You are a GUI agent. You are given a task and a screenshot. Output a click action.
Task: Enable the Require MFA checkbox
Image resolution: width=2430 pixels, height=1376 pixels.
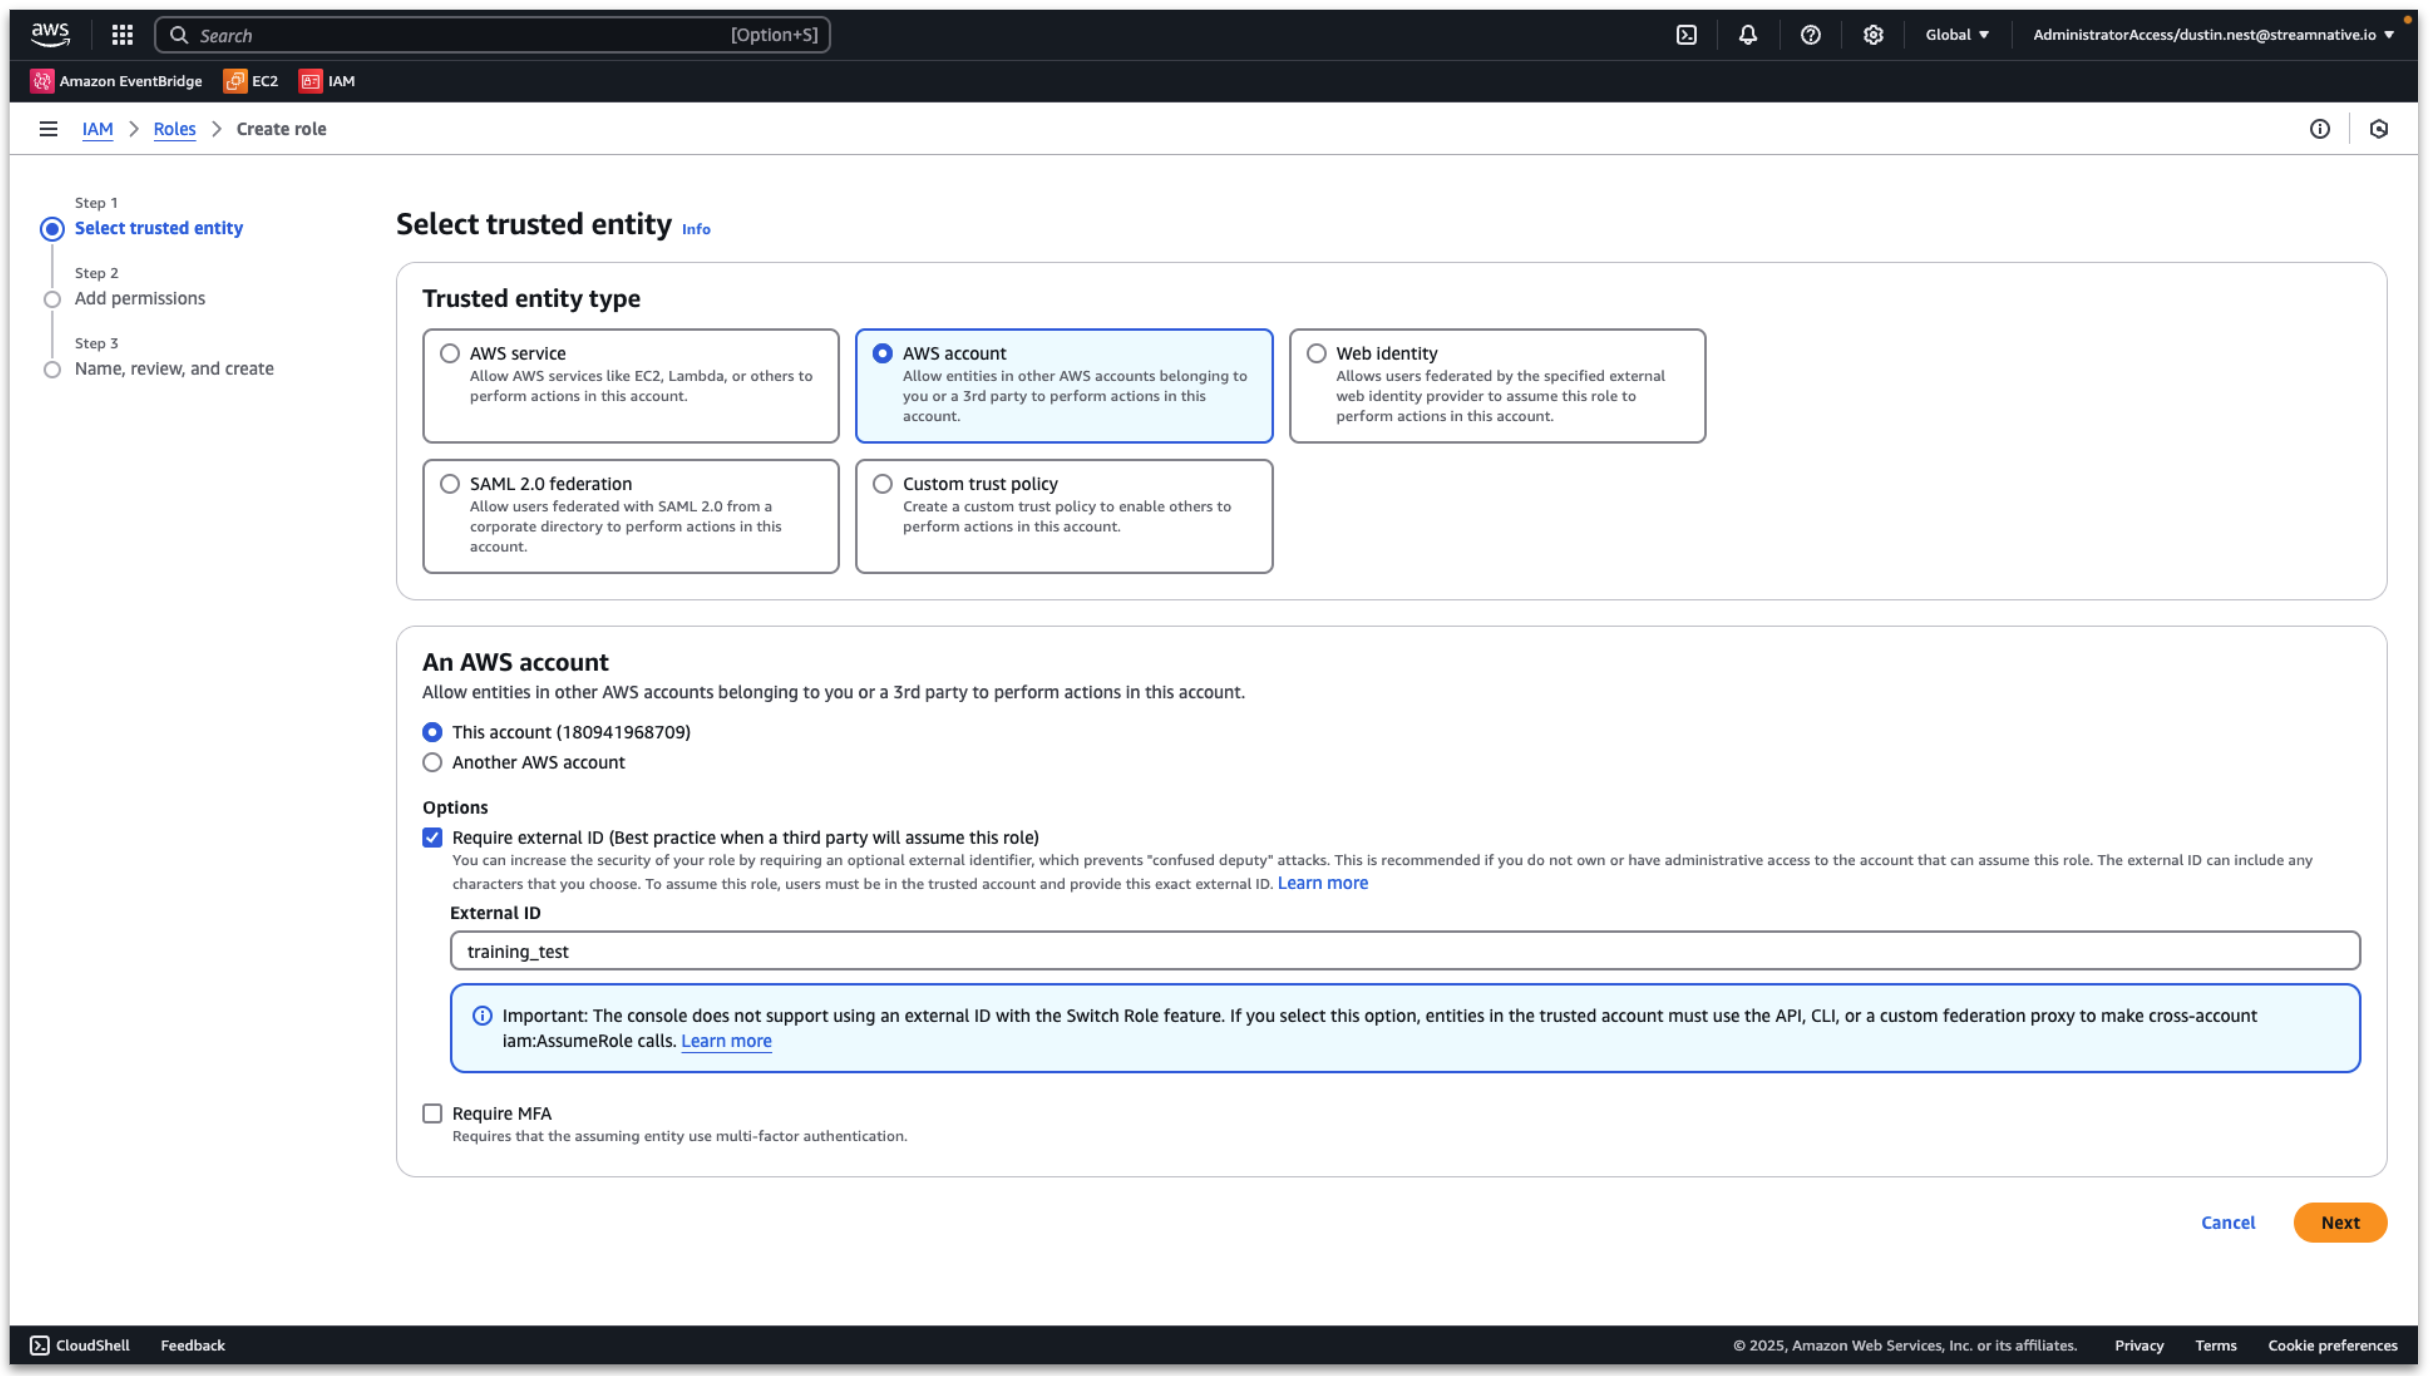pos(432,1113)
